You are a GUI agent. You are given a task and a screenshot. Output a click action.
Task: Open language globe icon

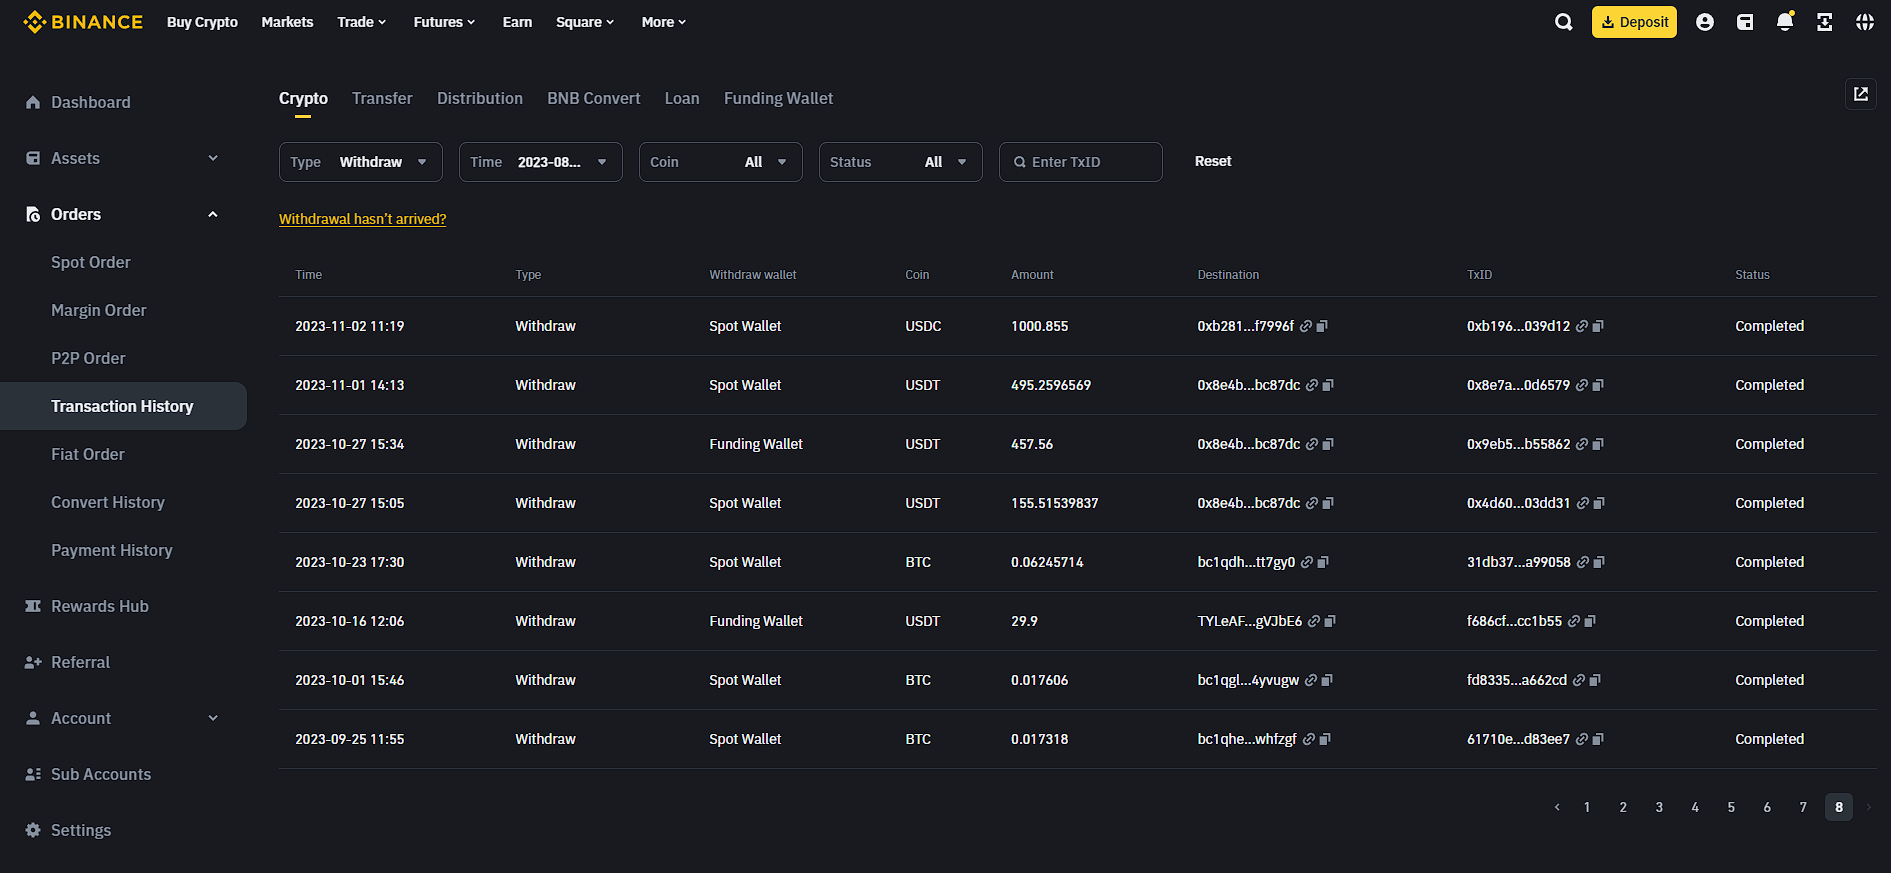(1865, 22)
